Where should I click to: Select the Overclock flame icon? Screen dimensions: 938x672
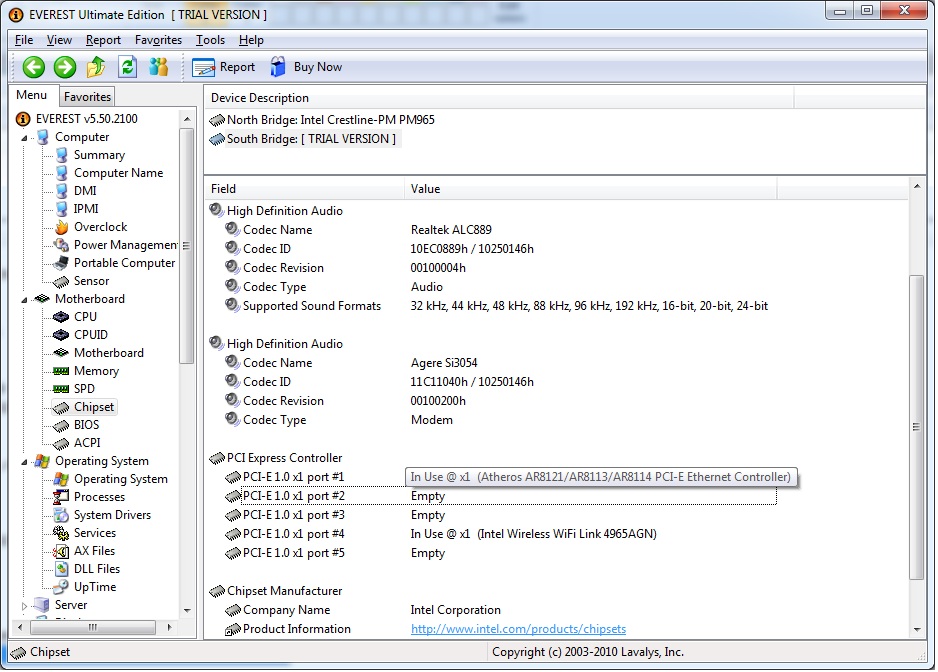[62, 227]
